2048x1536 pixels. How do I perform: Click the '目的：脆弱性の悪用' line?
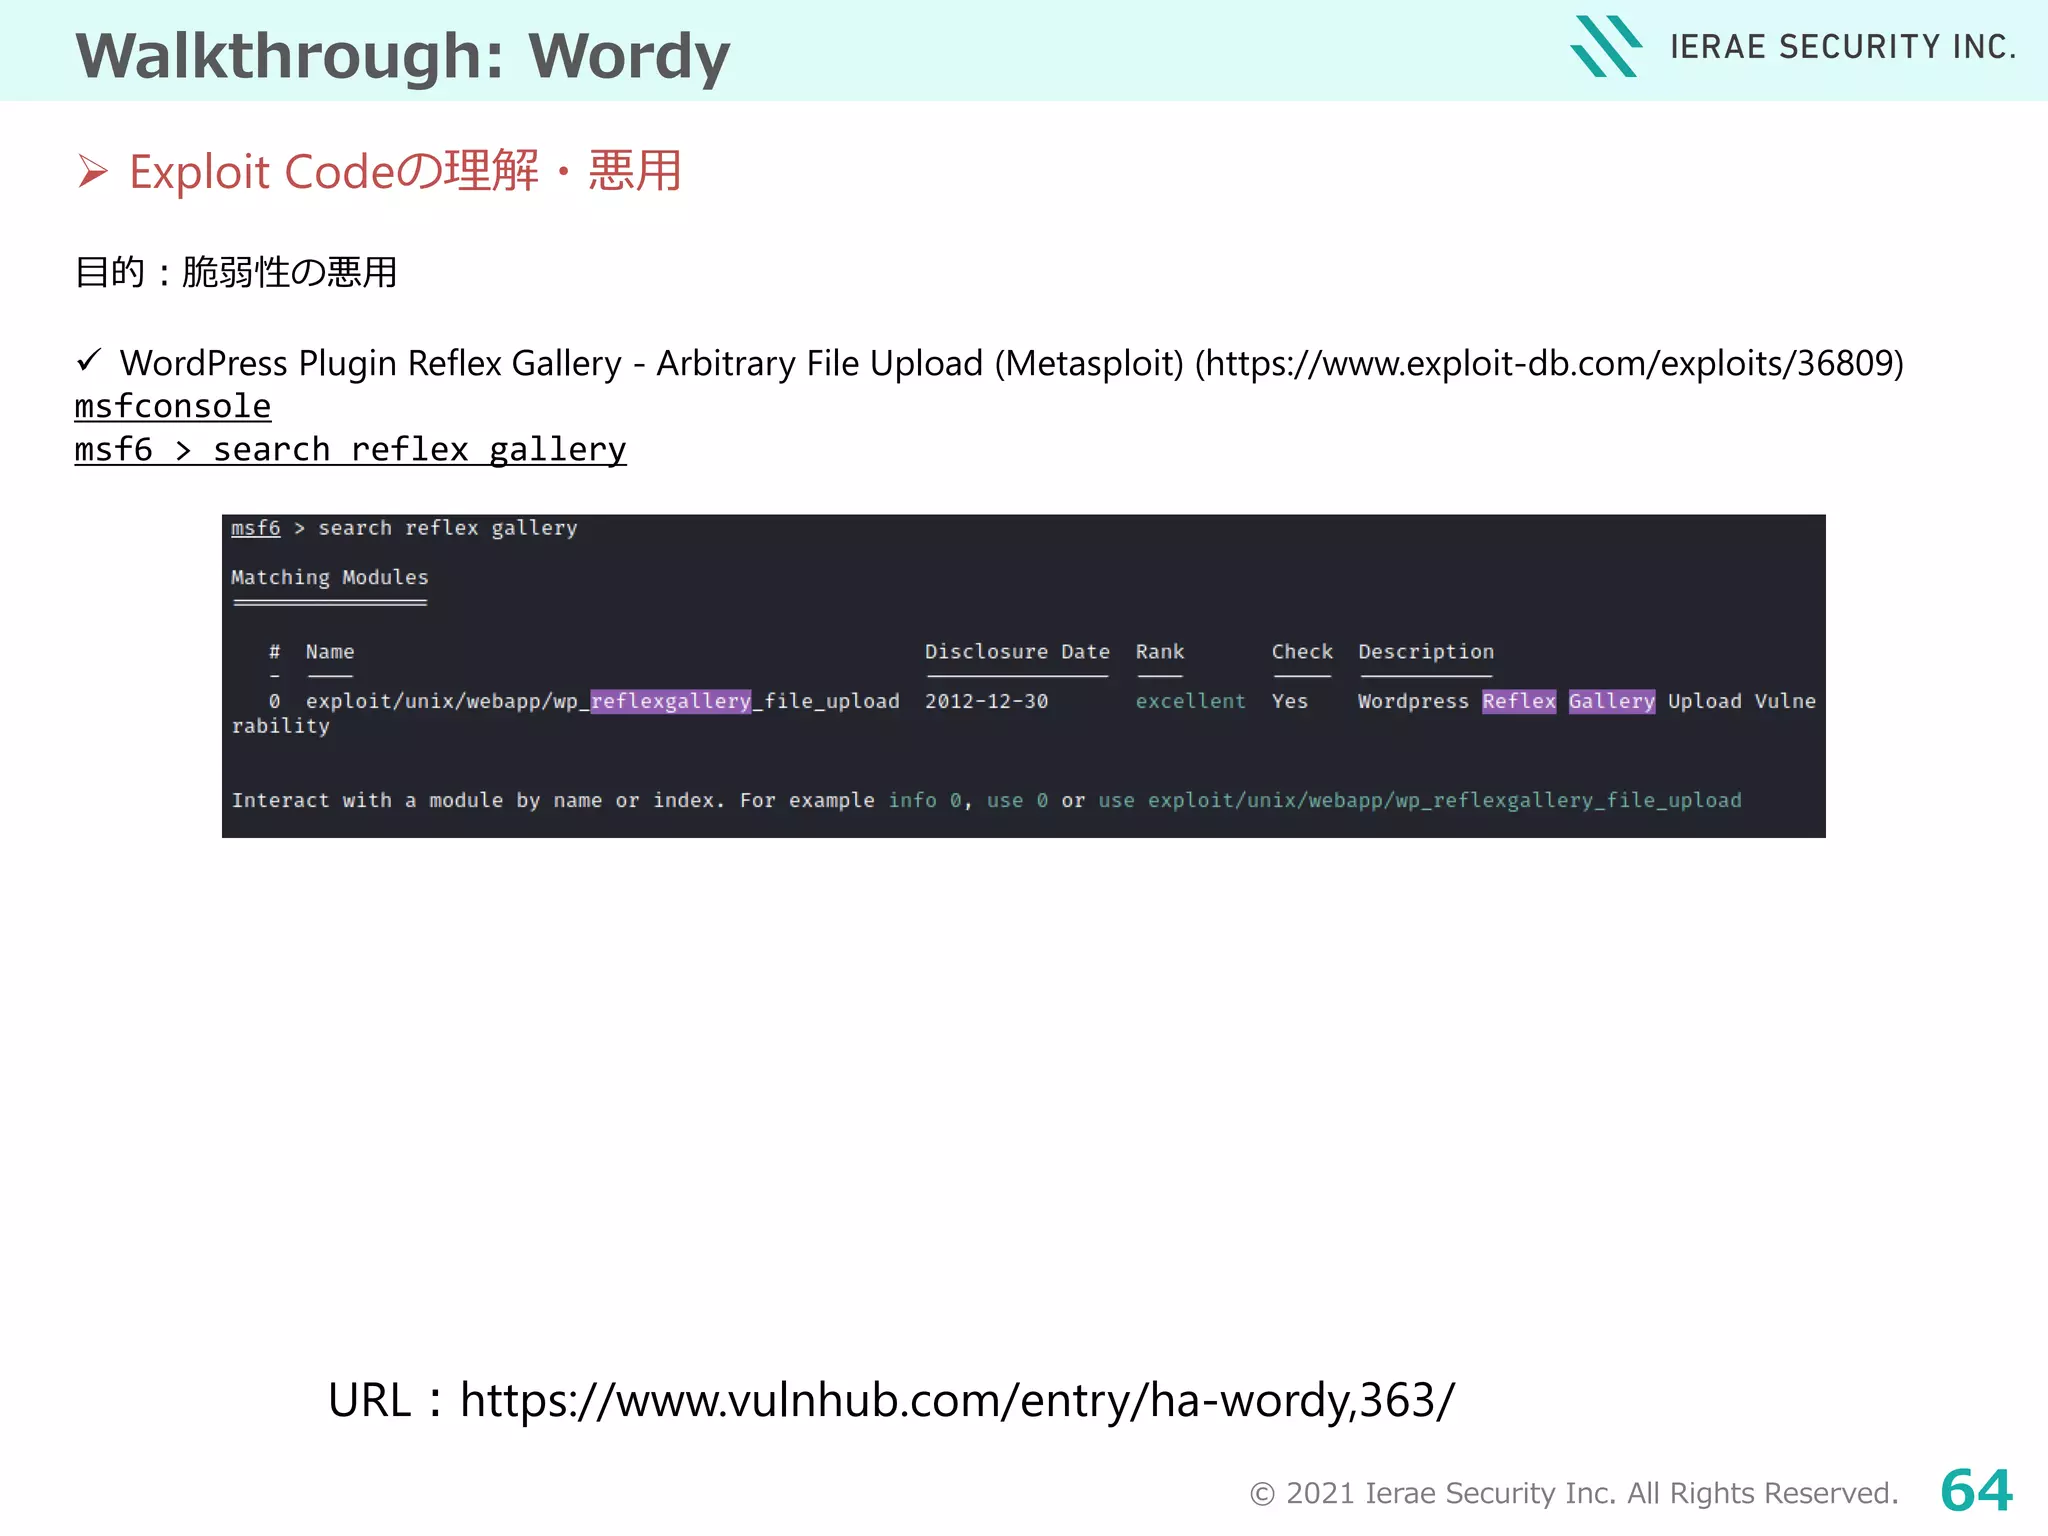pos(236,272)
